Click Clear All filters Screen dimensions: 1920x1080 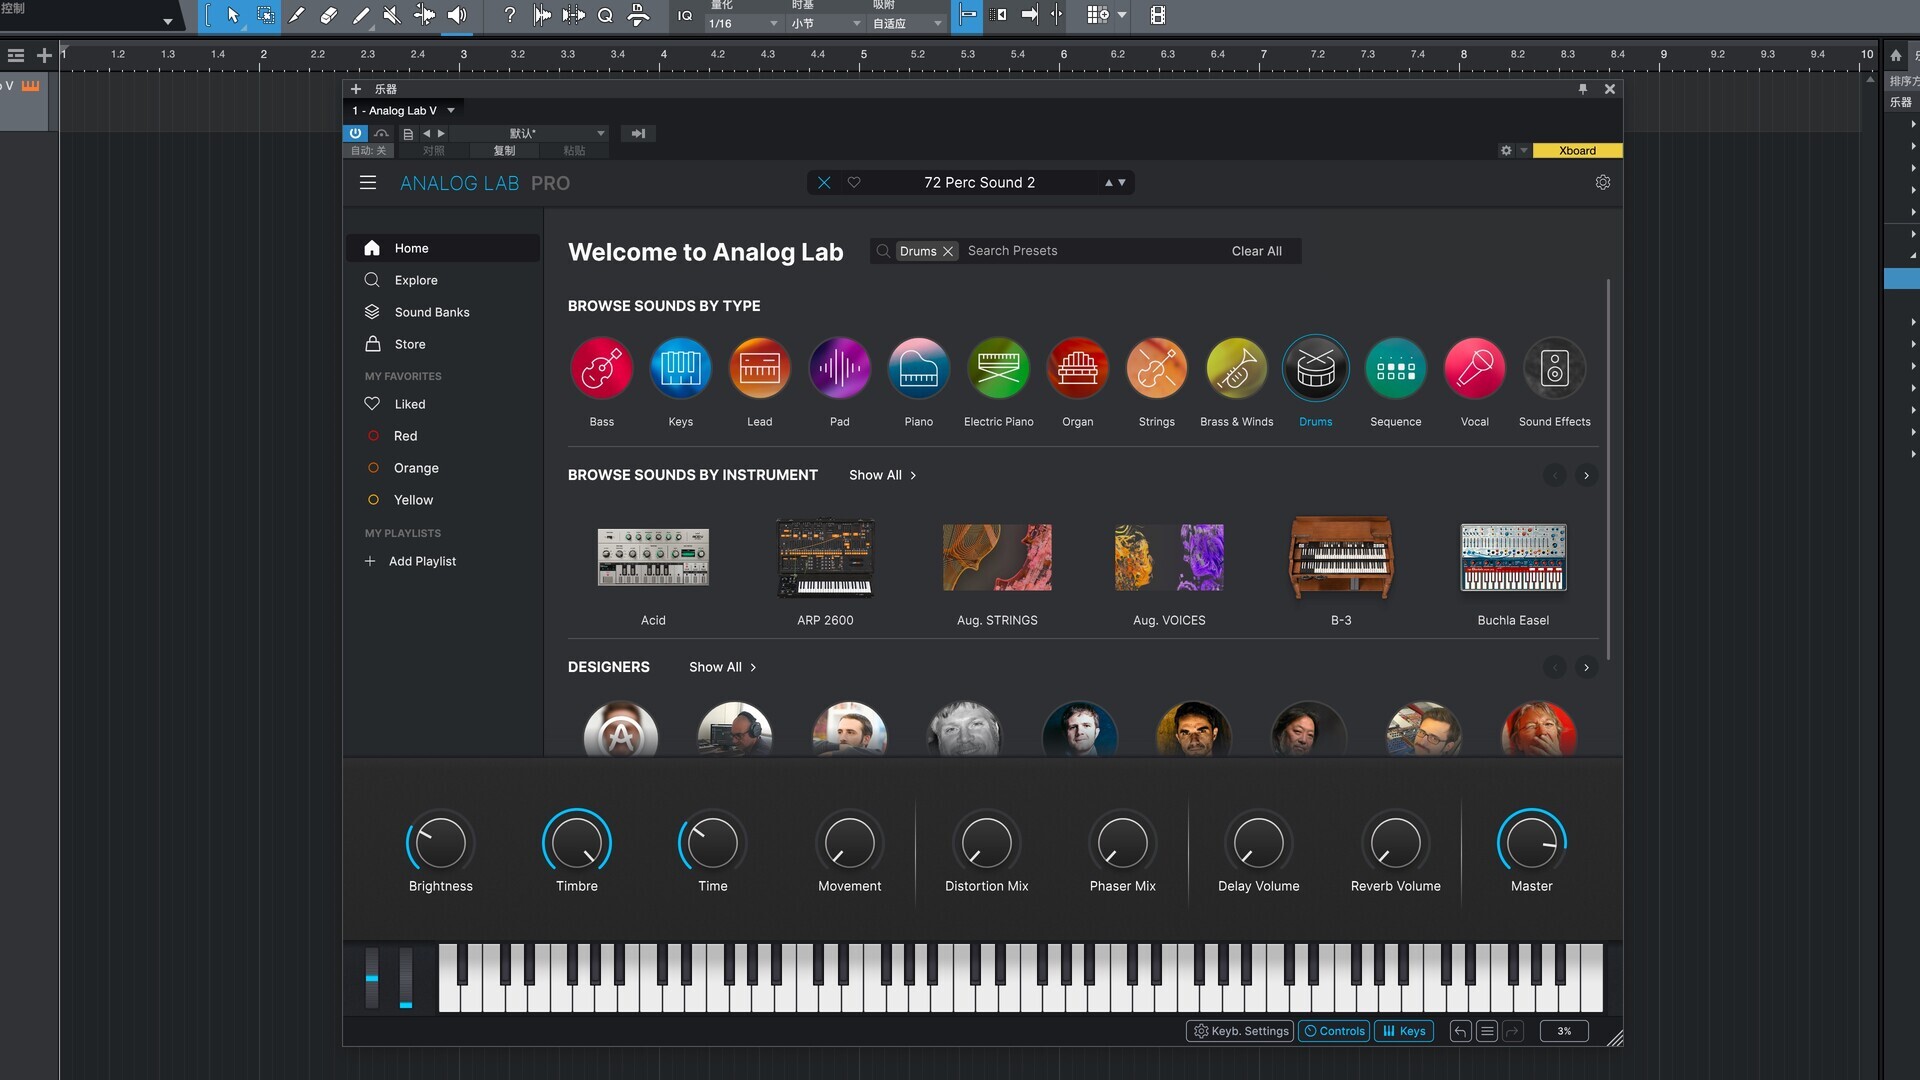(x=1256, y=251)
